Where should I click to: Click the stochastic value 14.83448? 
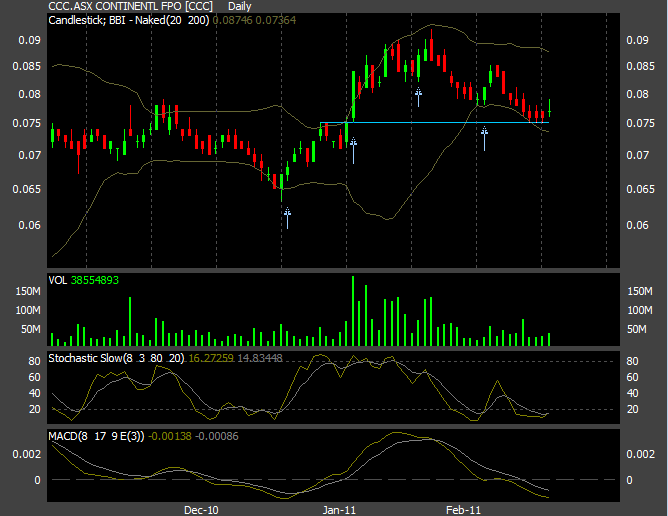260,358
